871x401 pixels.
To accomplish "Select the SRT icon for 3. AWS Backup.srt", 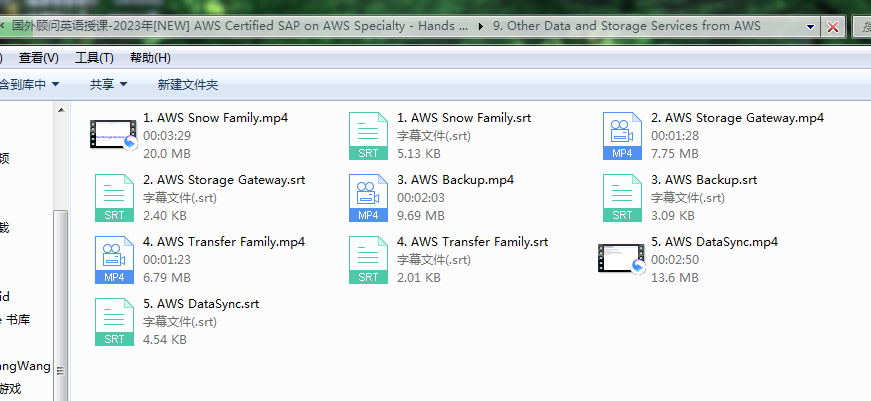I will (622, 198).
